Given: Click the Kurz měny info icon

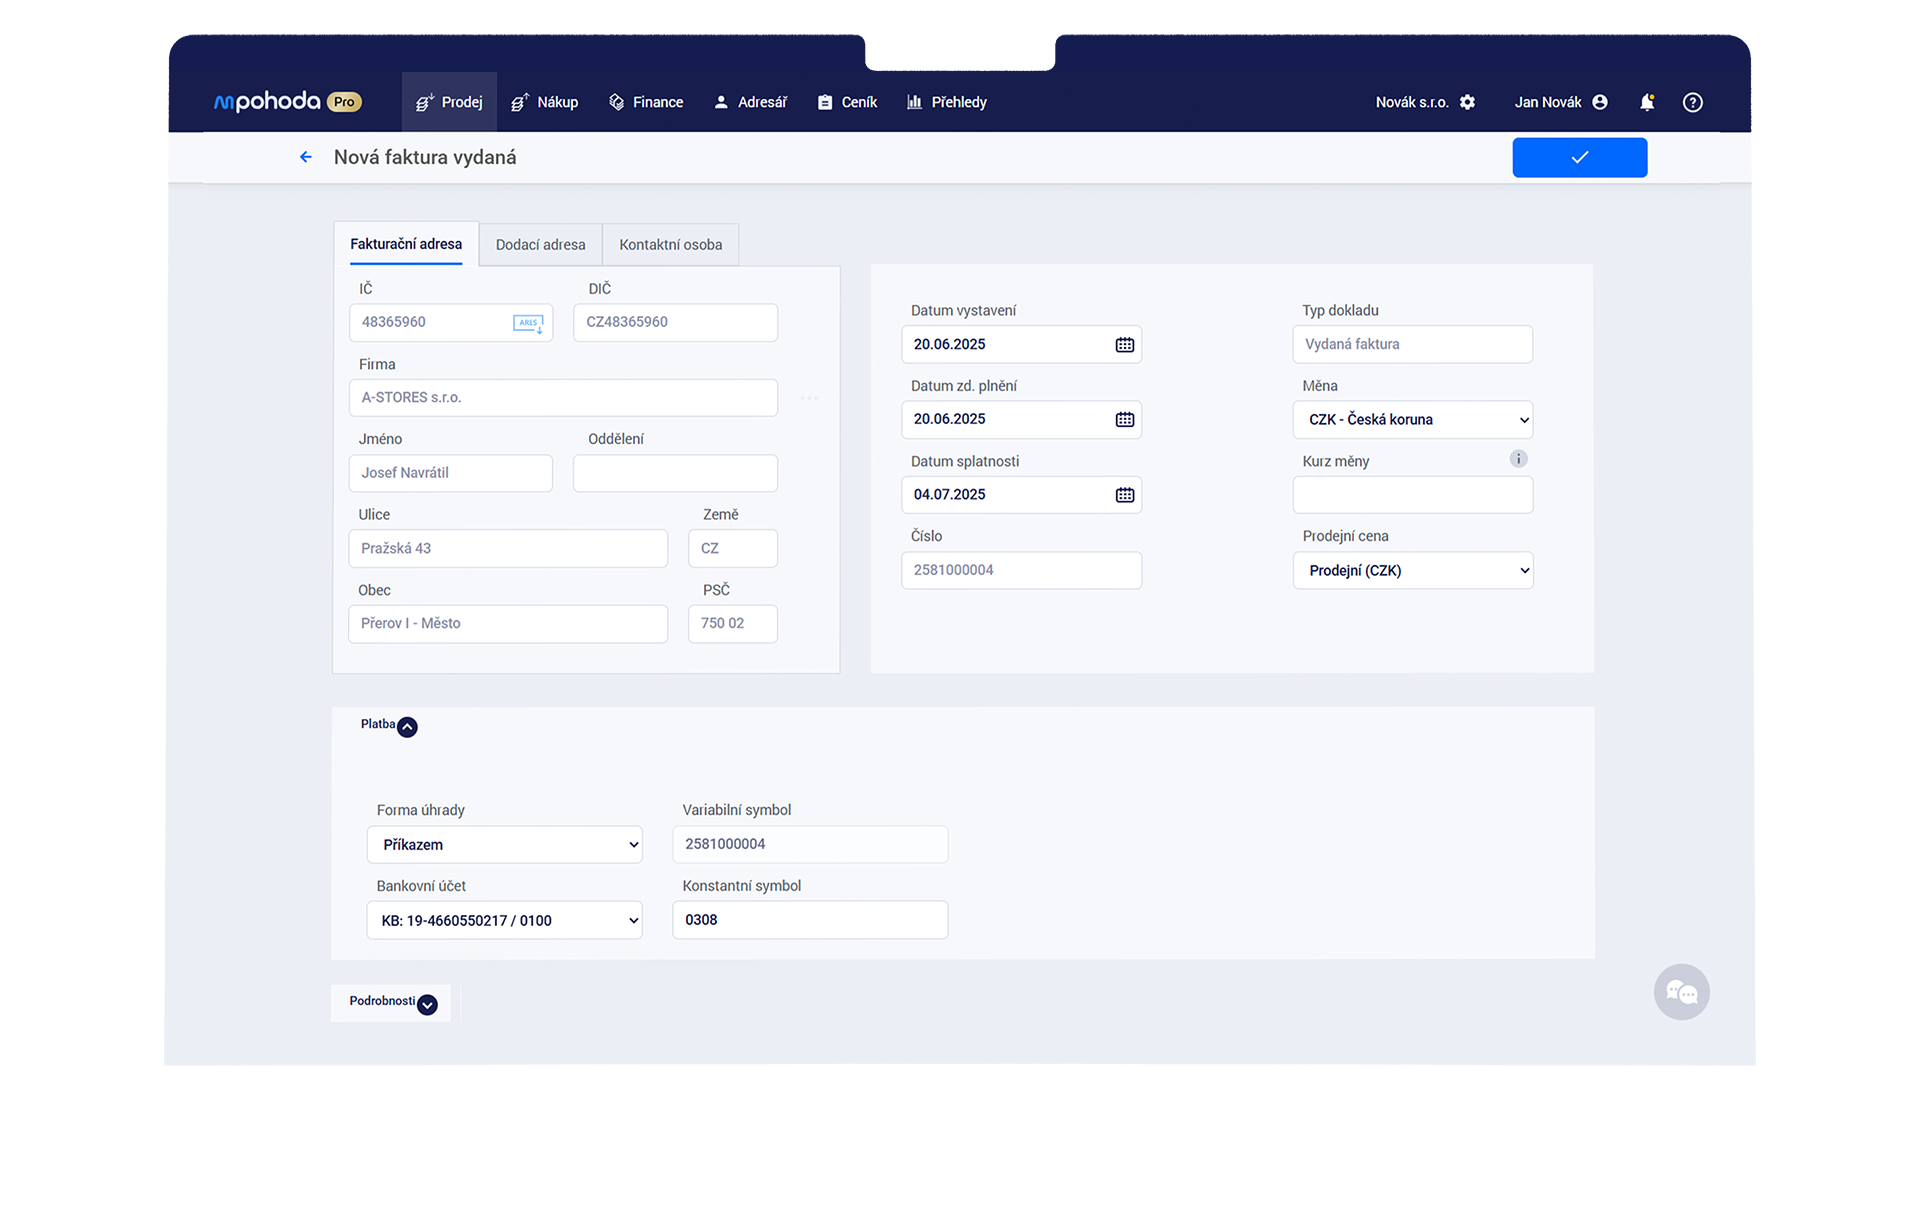Looking at the screenshot, I should [x=1518, y=459].
